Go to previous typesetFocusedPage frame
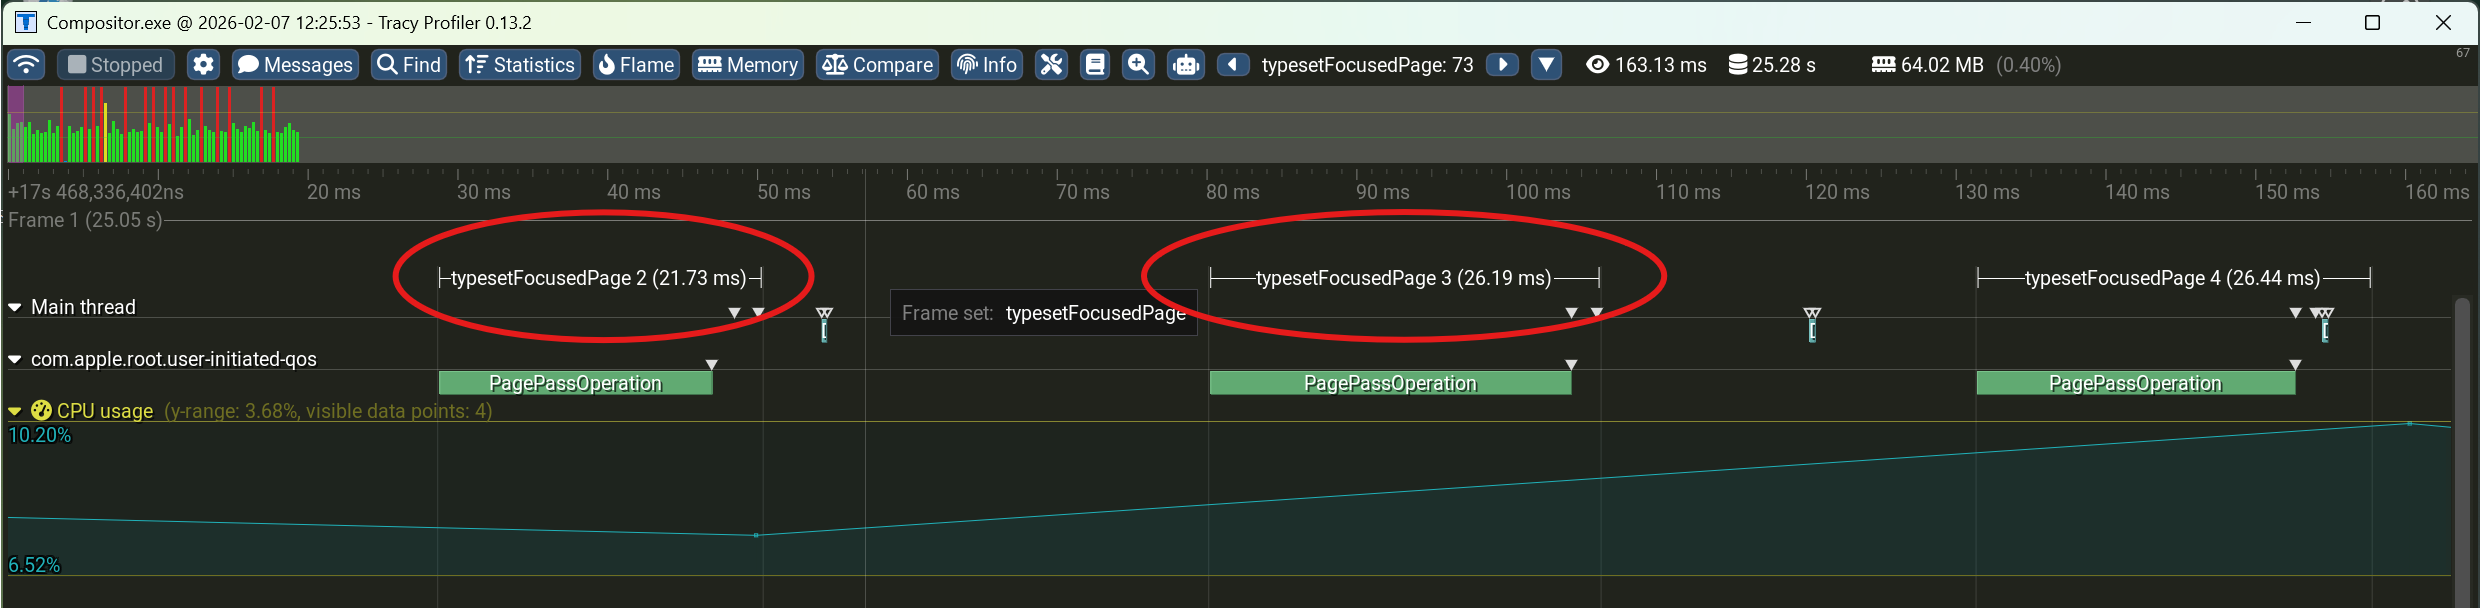The height and width of the screenshot is (608, 2480). (x=1233, y=65)
